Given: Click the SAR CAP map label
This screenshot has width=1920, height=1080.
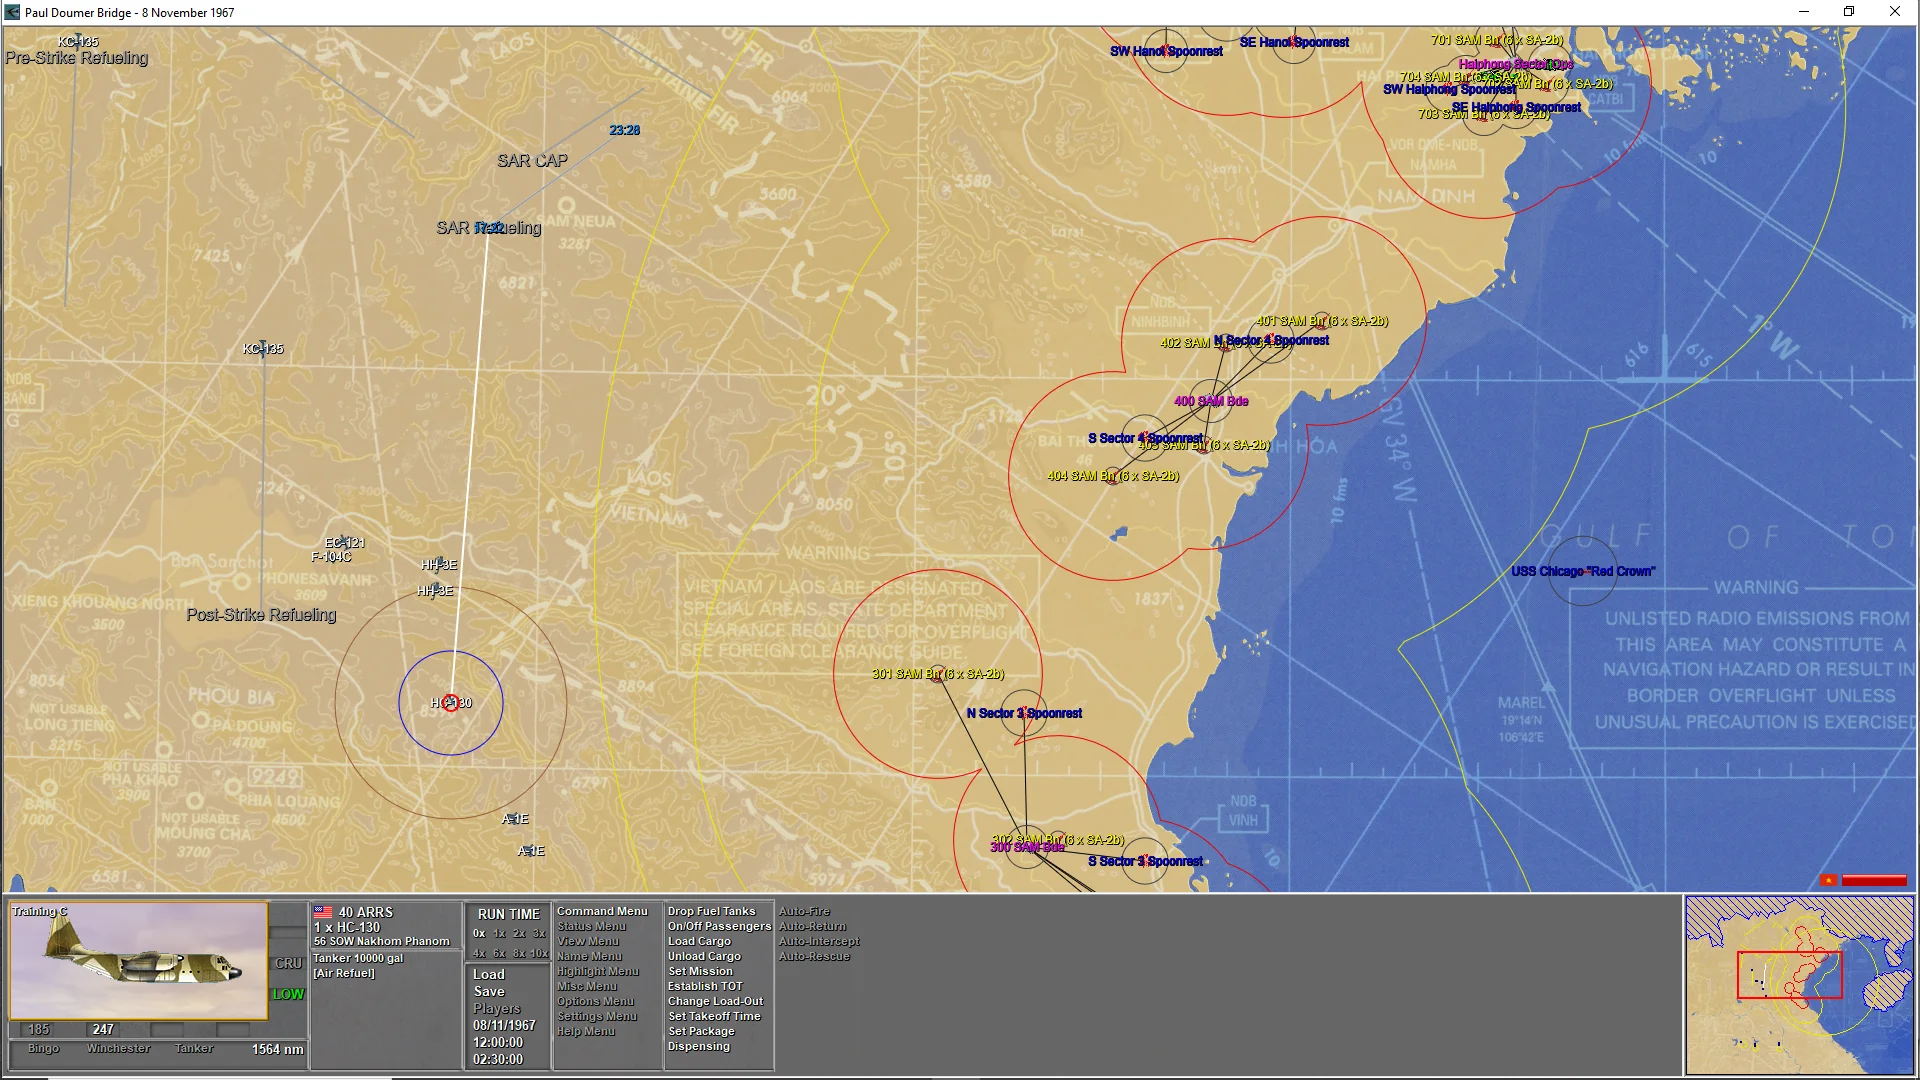Looking at the screenshot, I should tap(532, 160).
